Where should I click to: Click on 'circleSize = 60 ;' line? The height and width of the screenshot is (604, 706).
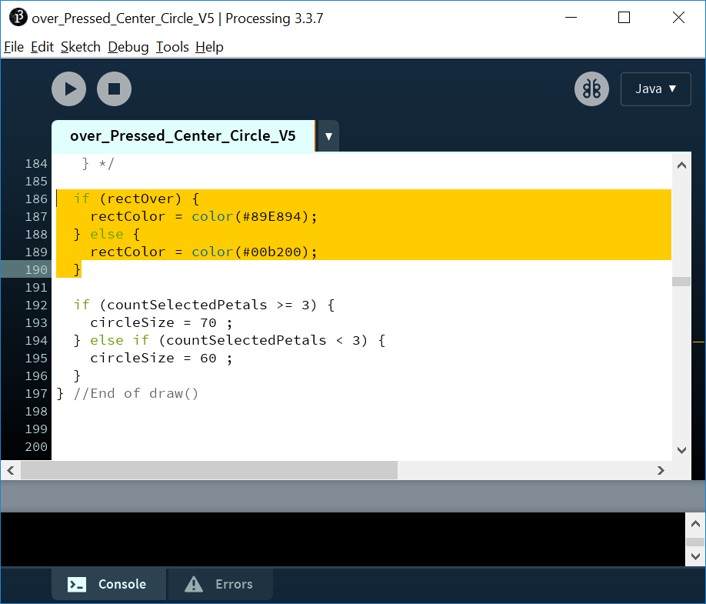pyautogui.click(x=161, y=359)
